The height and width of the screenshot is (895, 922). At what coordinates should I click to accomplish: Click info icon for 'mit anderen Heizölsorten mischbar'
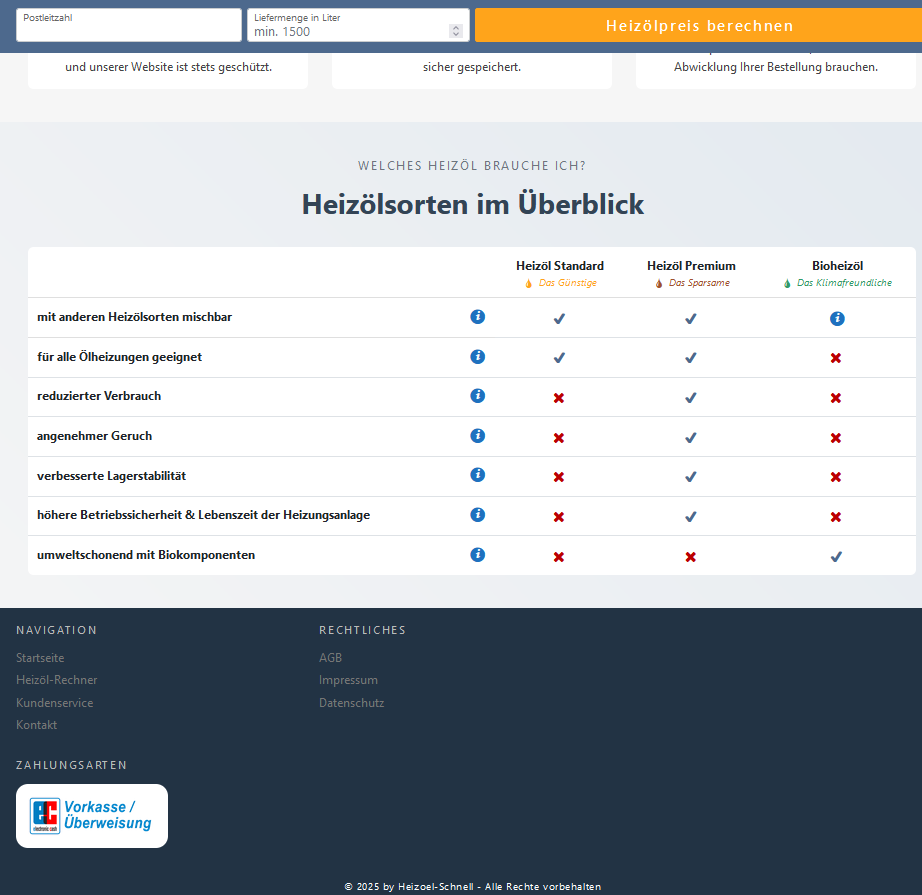click(x=477, y=317)
